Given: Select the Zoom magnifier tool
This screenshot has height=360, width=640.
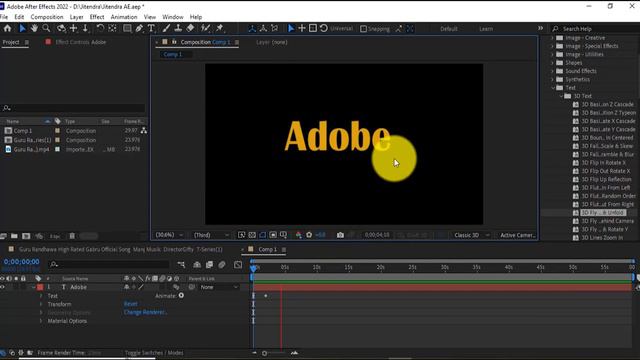Looking at the screenshot, I should pos(47,28).
